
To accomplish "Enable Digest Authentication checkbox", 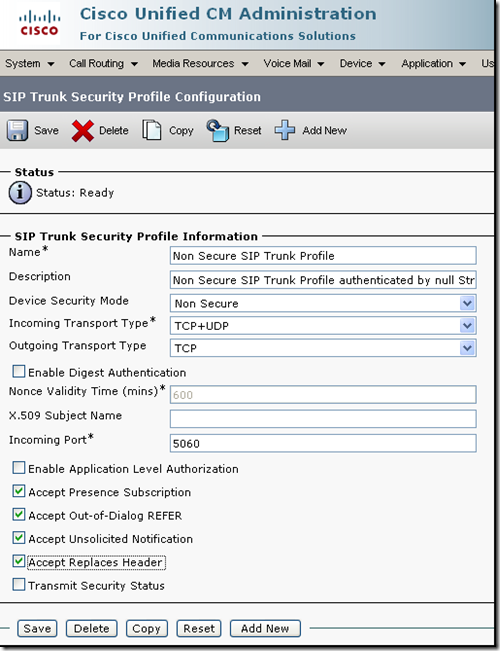I will pyautogui.click(x=19, y=371).
